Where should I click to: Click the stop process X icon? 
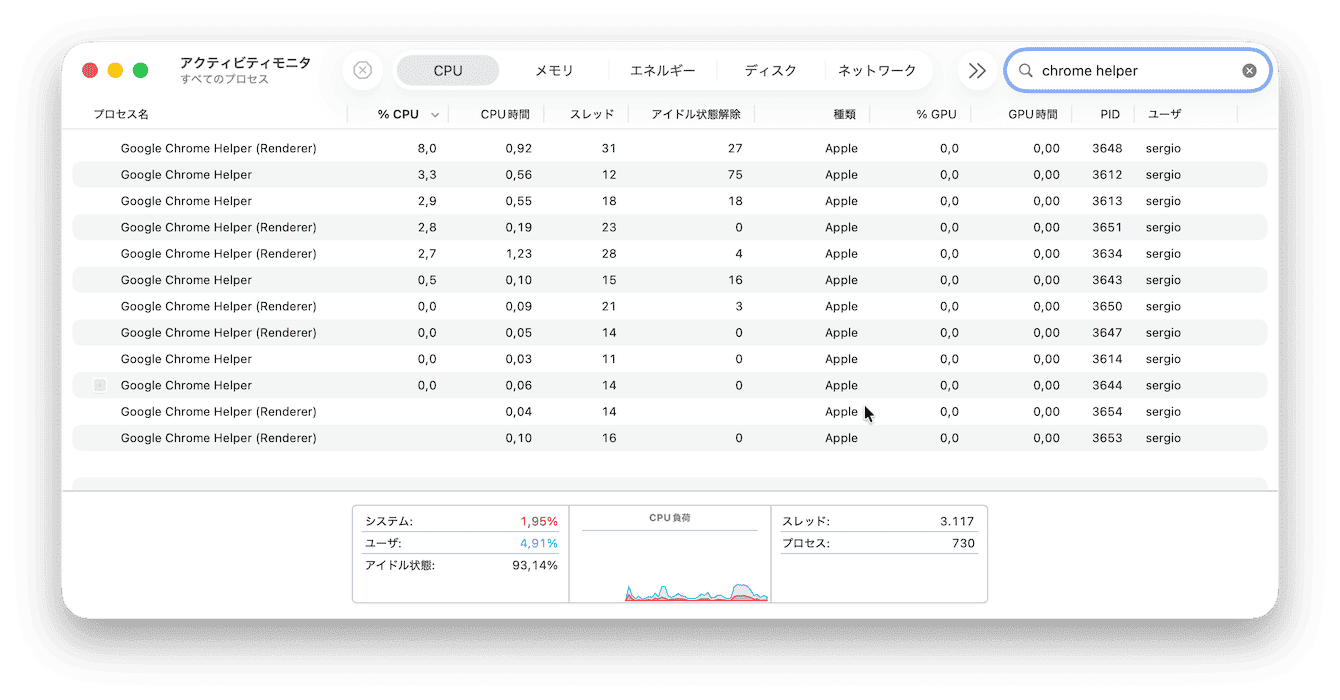pos(363,71)
